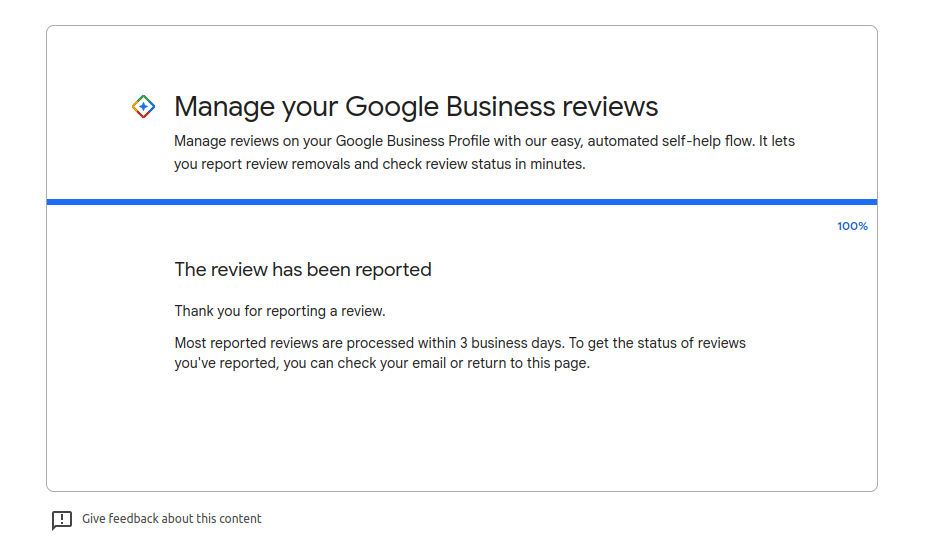Viewport: 929px width, 554px height.
Task: Click the feedback exclamation speech-bubble icon
Action: (x=62, y=520)
